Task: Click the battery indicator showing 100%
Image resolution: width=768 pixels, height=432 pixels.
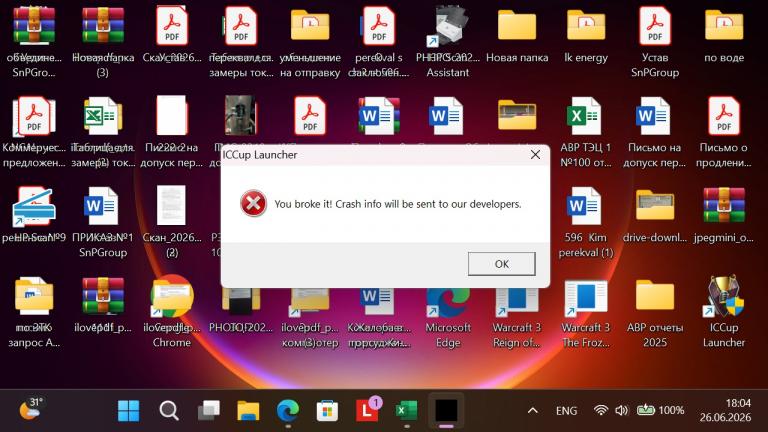Action: 660,410
